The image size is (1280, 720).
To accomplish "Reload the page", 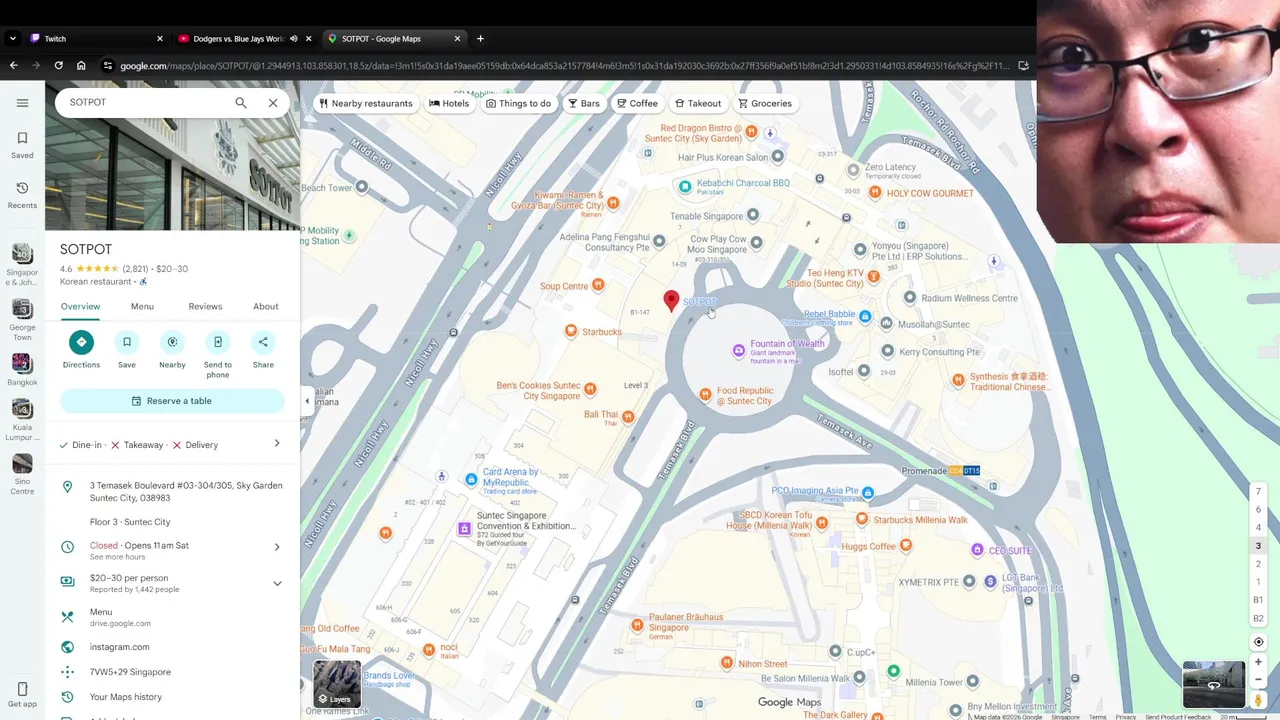I will coord(58,66).
